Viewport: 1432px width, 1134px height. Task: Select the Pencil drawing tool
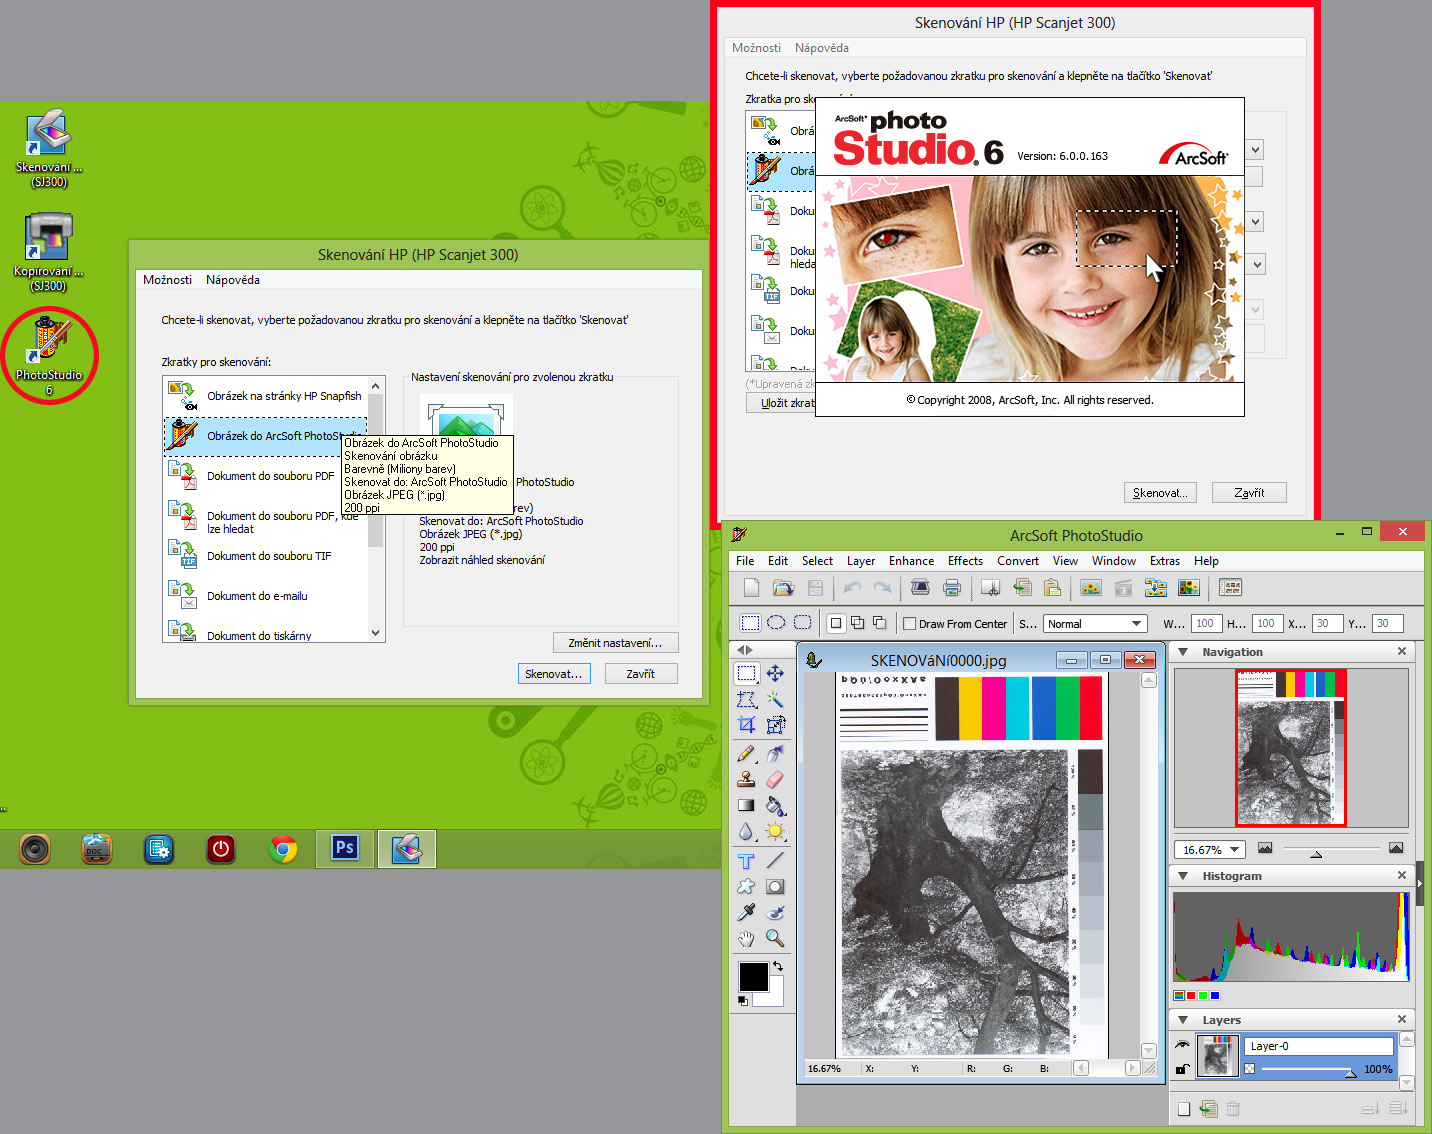[746, 753]
